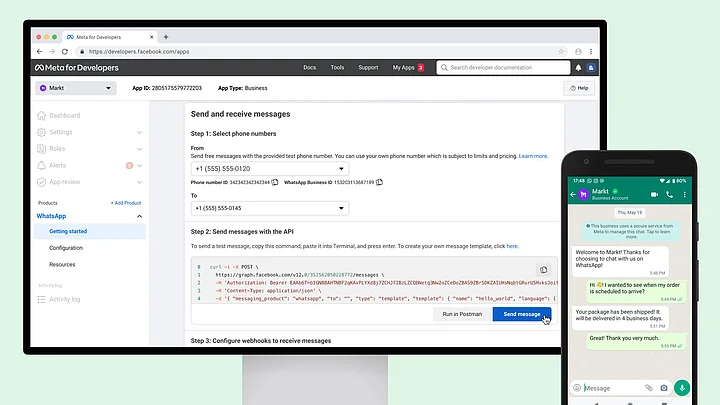Click the Run in Postman button
The image size is (720, 405).
[x=461, y=314]
